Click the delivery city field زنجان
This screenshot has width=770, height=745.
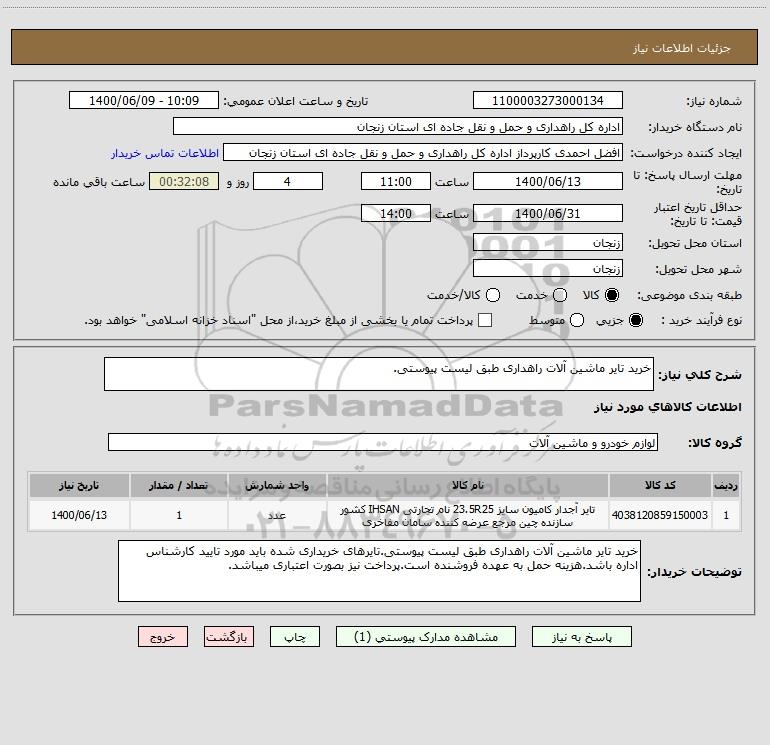point(548,268)
